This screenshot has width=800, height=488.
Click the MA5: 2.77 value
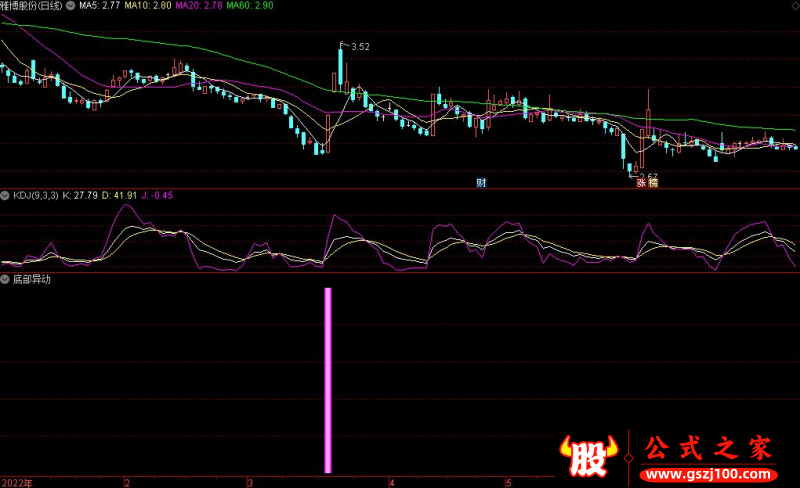[x=99, y=6]
